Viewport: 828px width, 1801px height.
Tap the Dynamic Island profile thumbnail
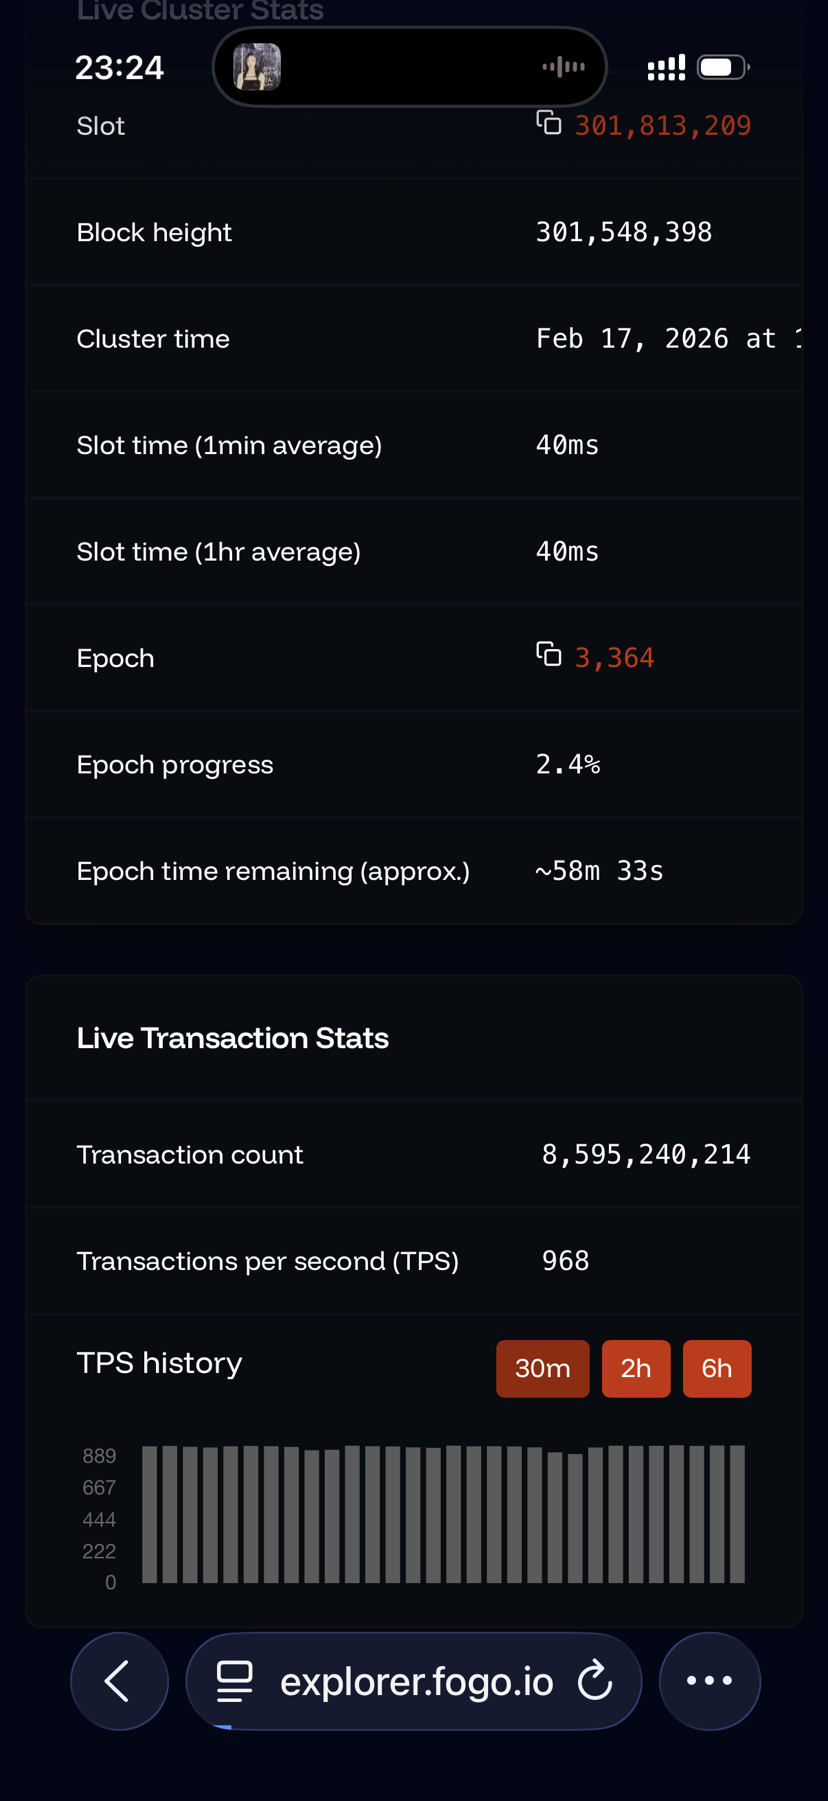(257, 67)
